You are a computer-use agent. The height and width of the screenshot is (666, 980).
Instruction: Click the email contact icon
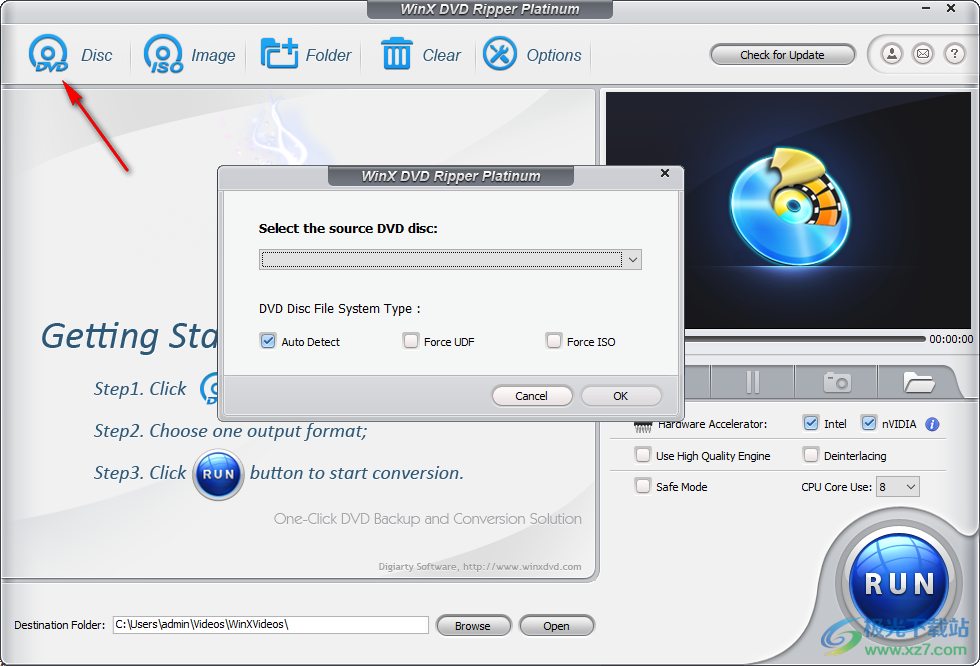(922, 54)
